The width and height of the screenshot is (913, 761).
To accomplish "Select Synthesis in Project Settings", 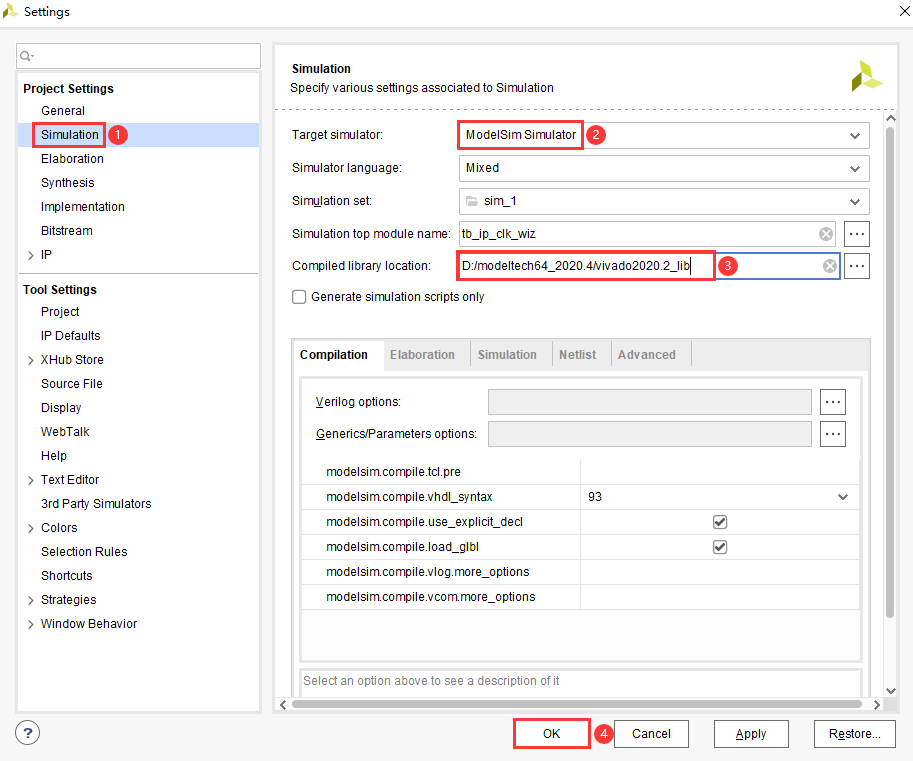I will tap(68, 183).
